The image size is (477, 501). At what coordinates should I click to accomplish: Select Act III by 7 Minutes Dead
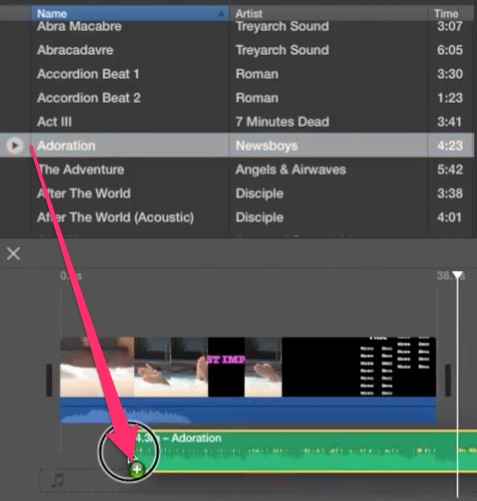coord(237,122)
